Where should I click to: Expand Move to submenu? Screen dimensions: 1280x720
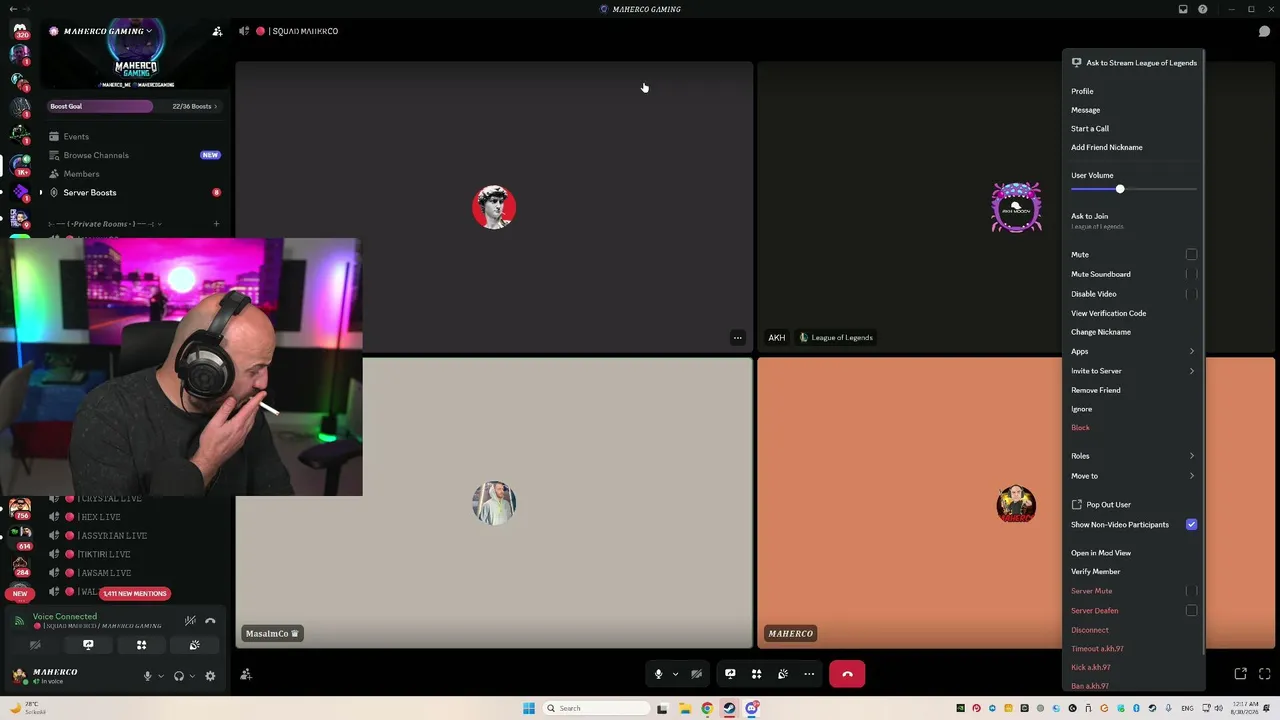coord(1133,476)
